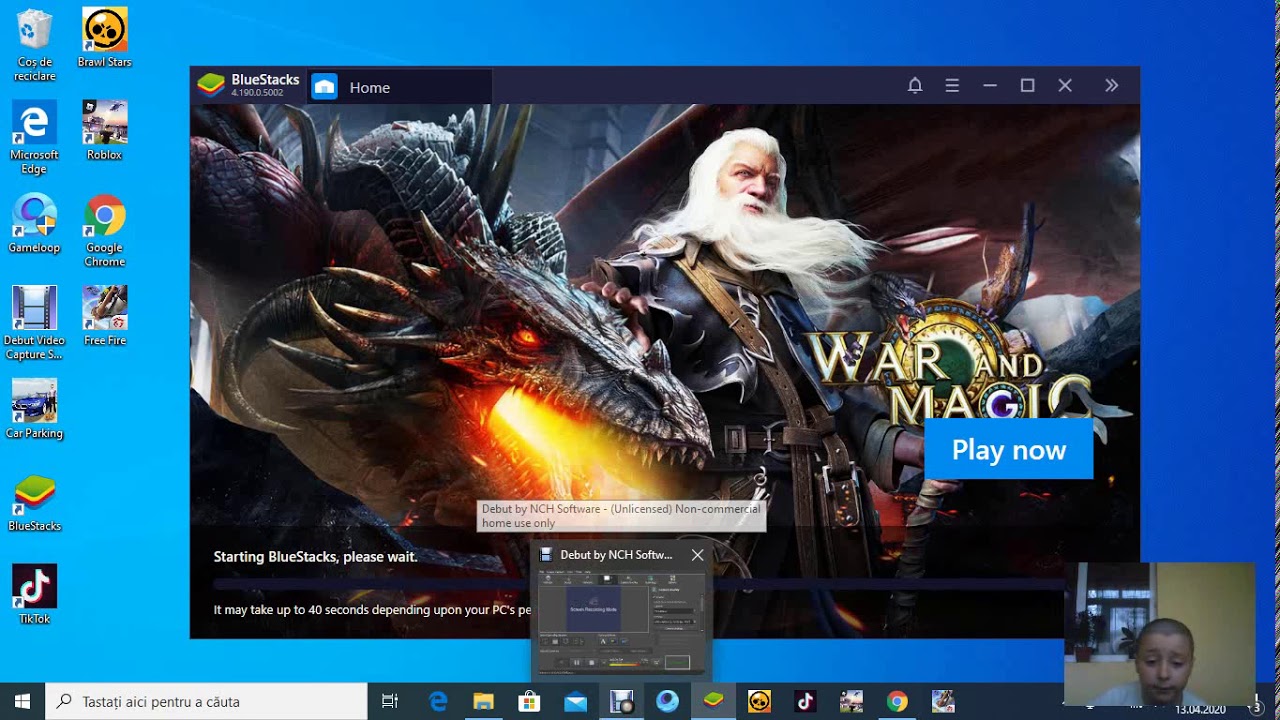Close the Debut taskbar preview popup
1280x720 pixels.
697,555
